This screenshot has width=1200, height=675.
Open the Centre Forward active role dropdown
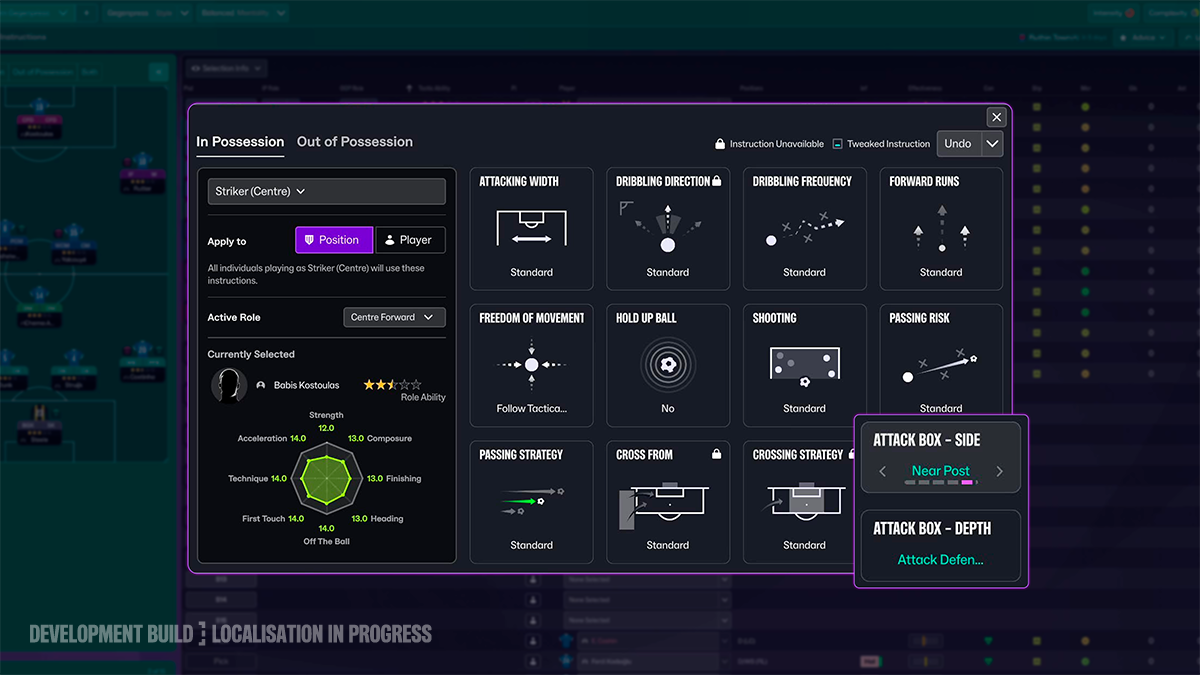(394, 317)
